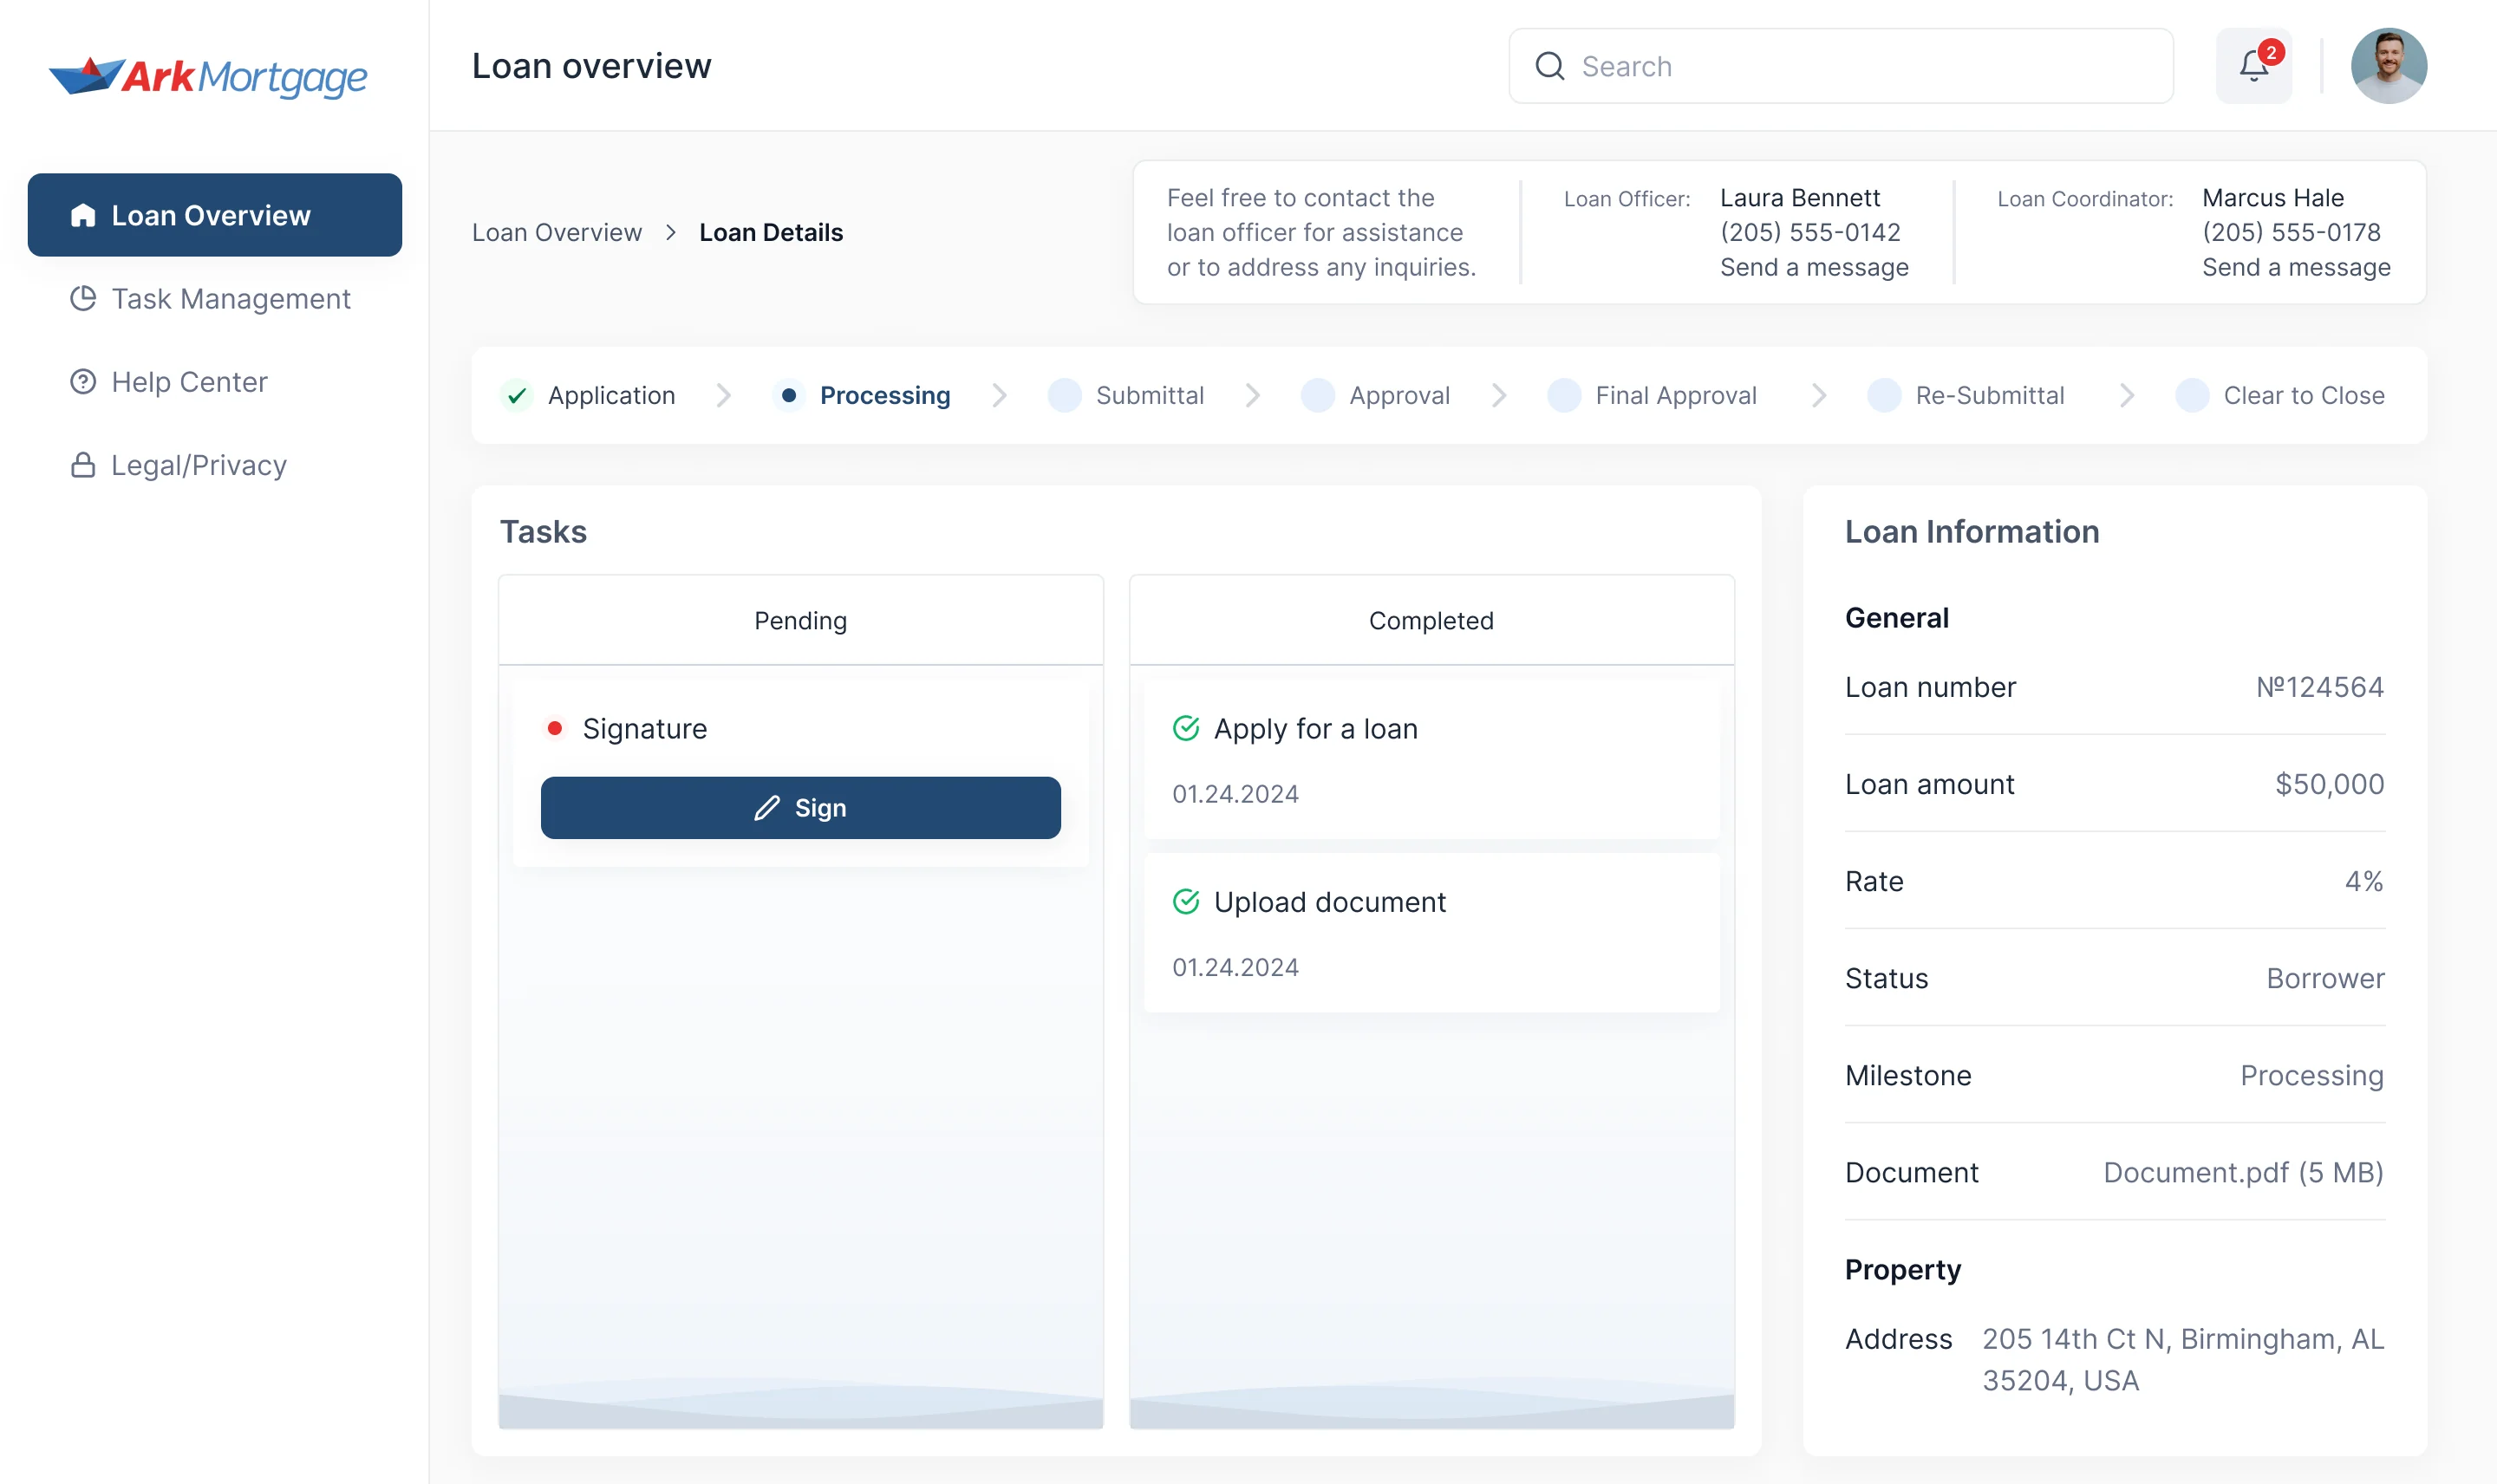Click the chevron after the Application step

[723, 396]
